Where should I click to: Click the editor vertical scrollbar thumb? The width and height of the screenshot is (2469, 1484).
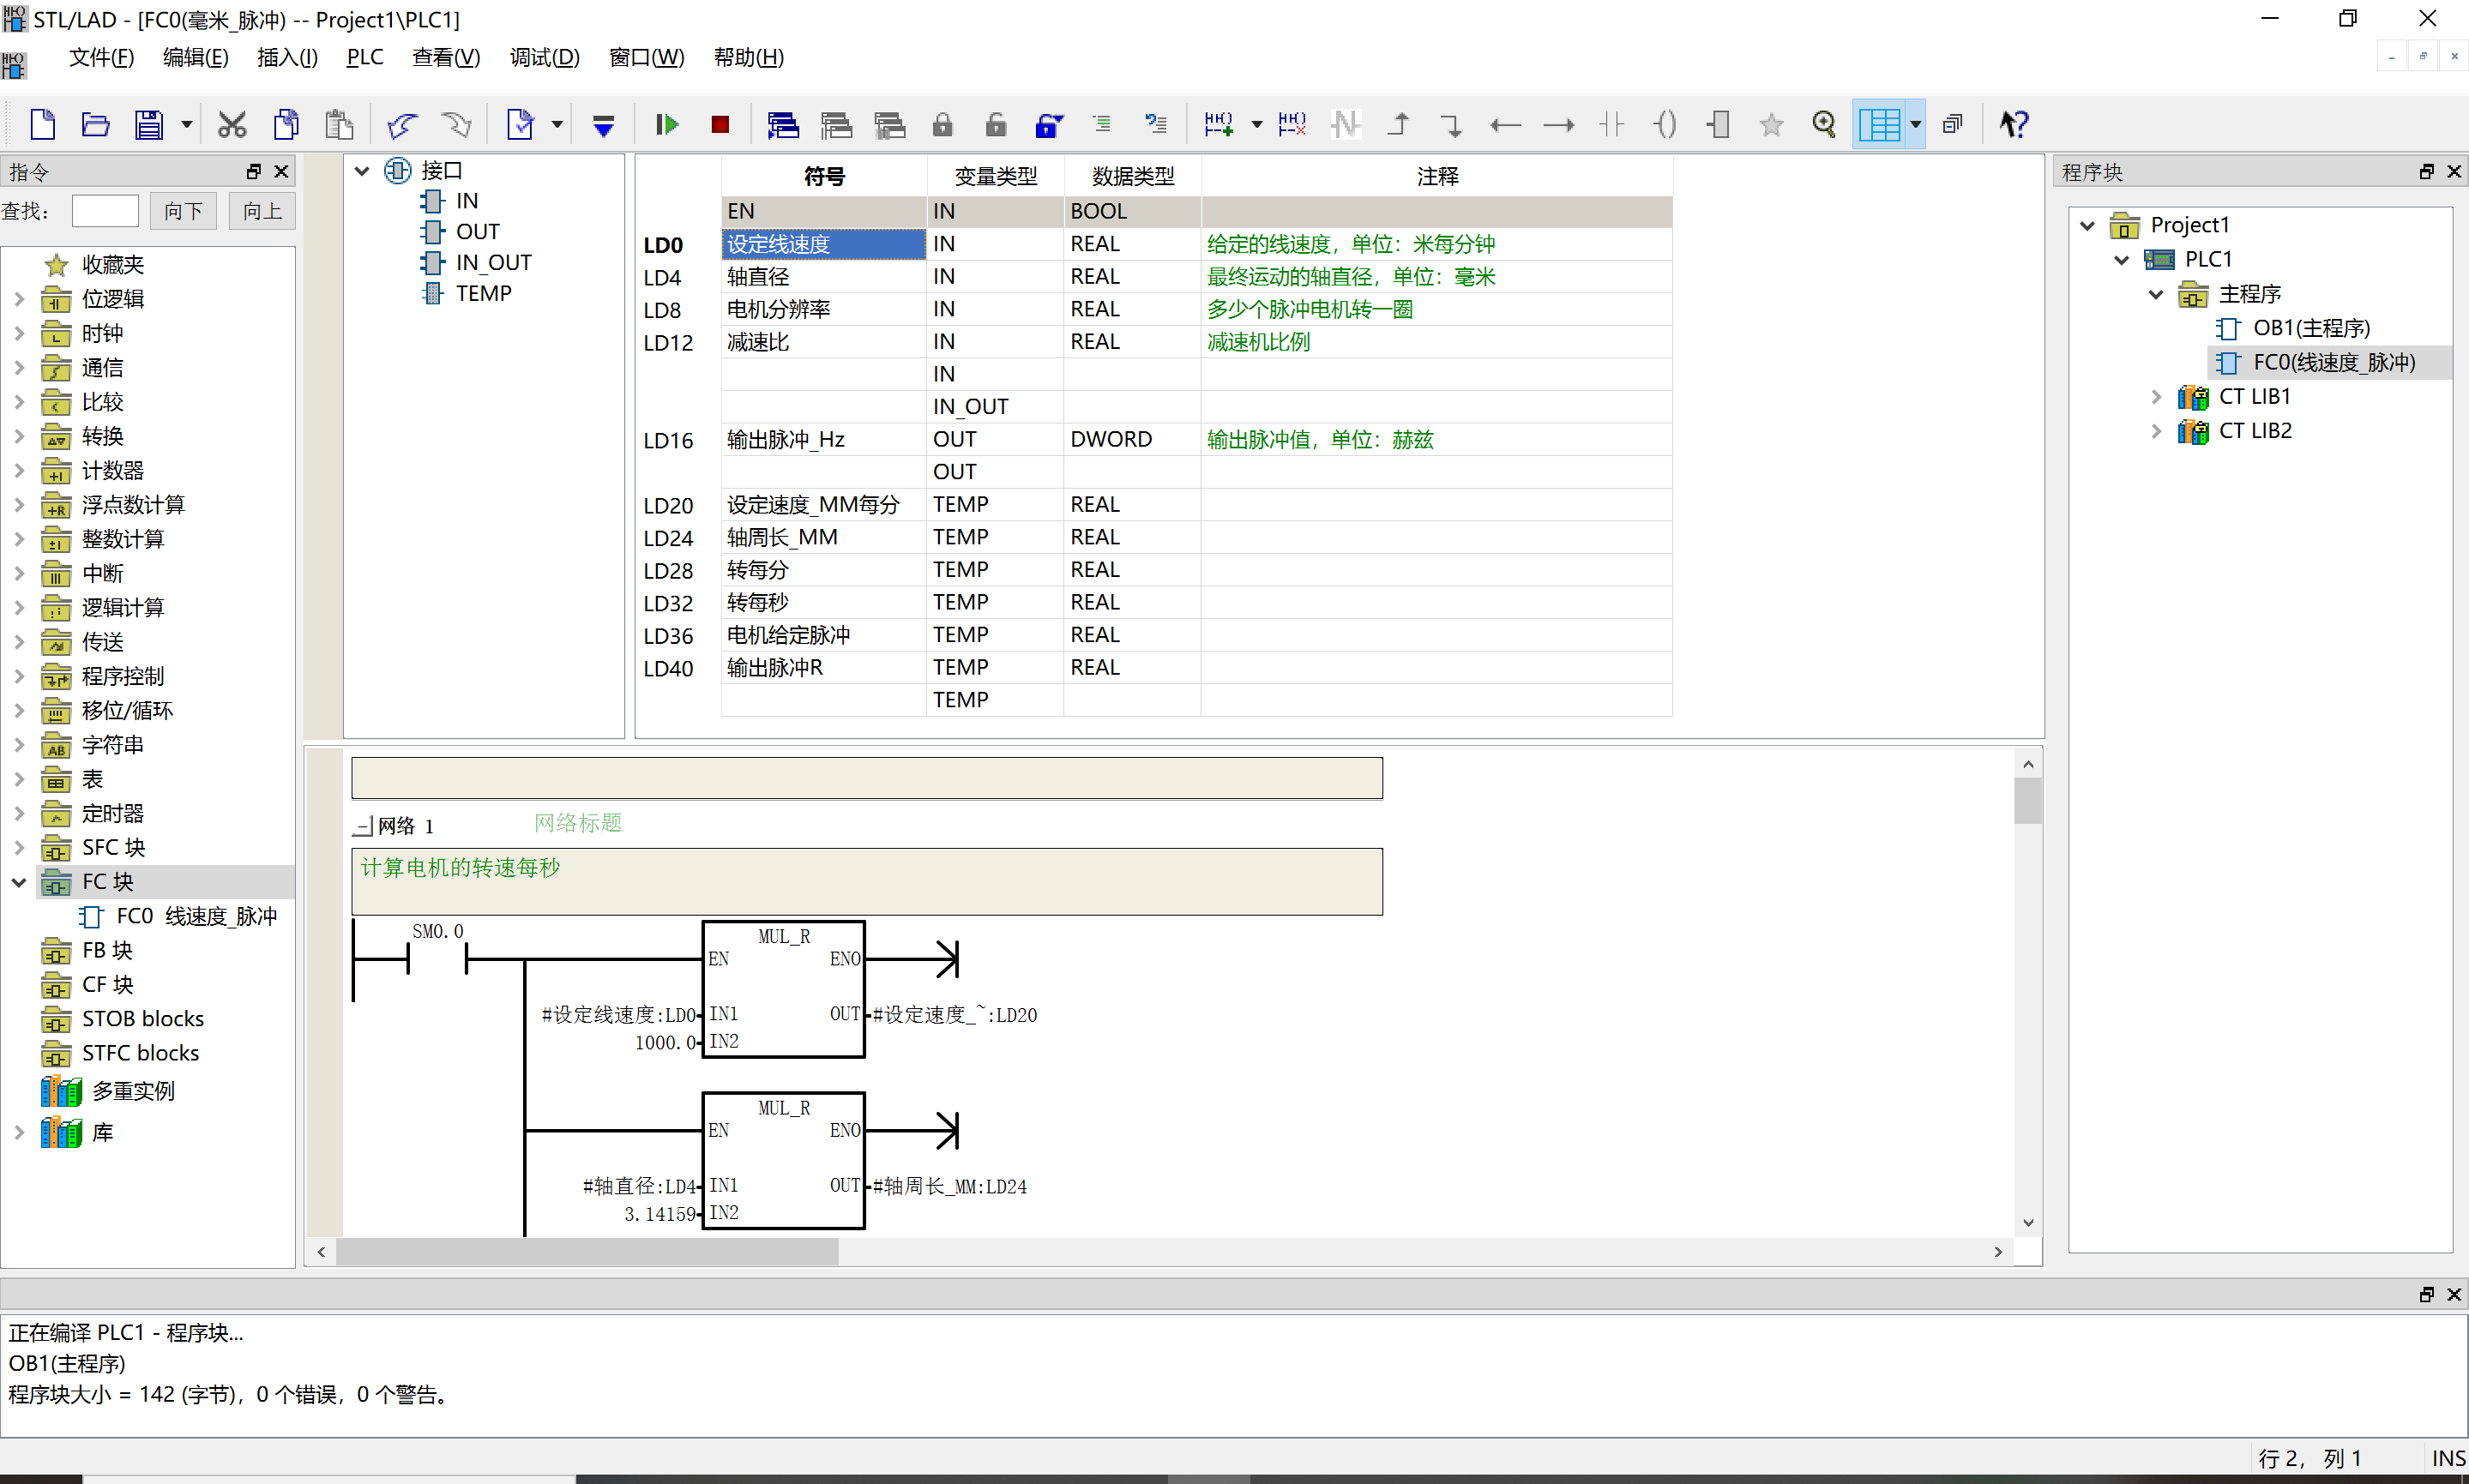pyautogui.click(x=2027, y=800)
